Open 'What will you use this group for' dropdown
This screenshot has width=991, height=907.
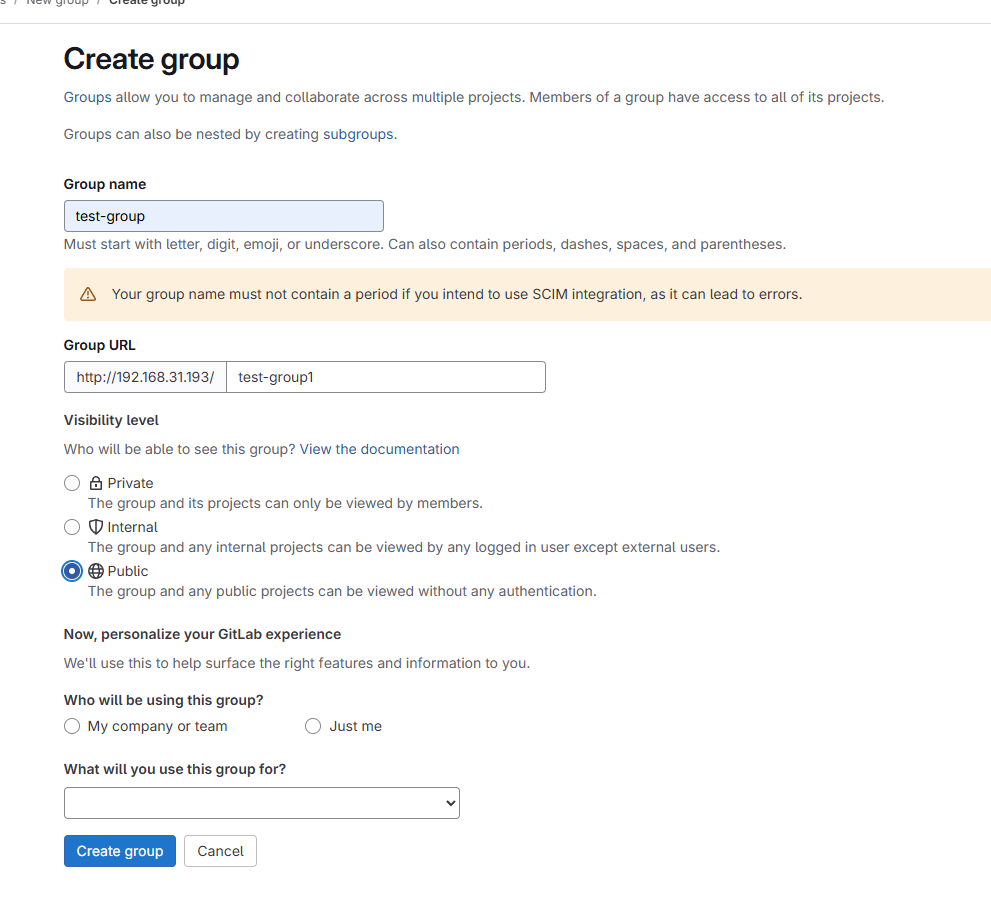tap(262, 803)
